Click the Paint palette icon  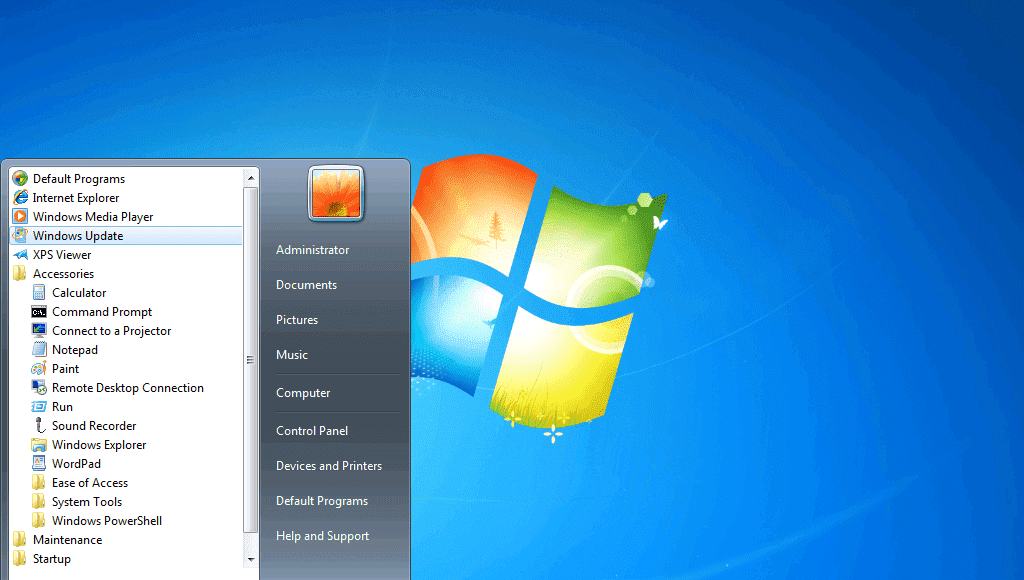click(x=39, y=369)
